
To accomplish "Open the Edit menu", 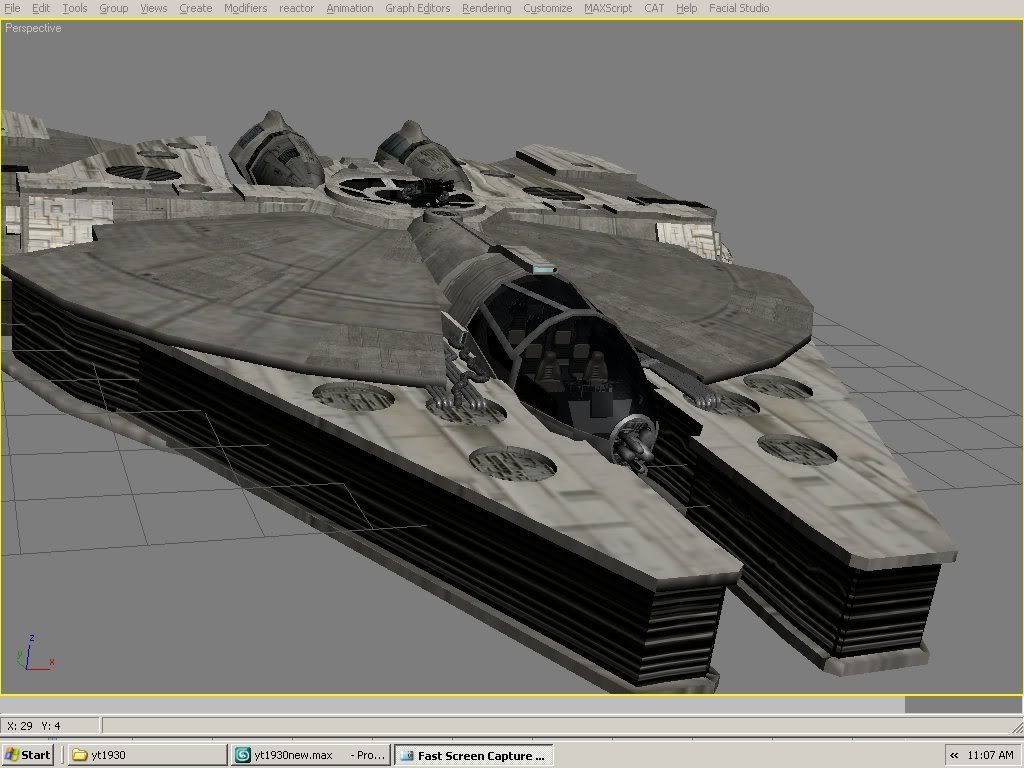I will point(40,8).
